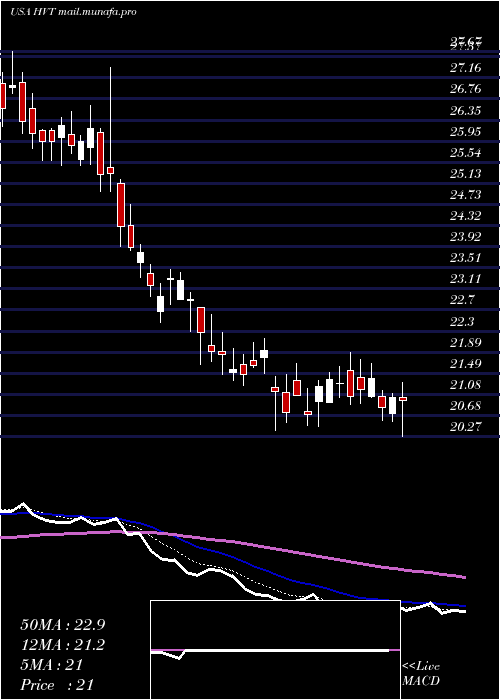Select the 27.16 price axis label

(466, 68)
